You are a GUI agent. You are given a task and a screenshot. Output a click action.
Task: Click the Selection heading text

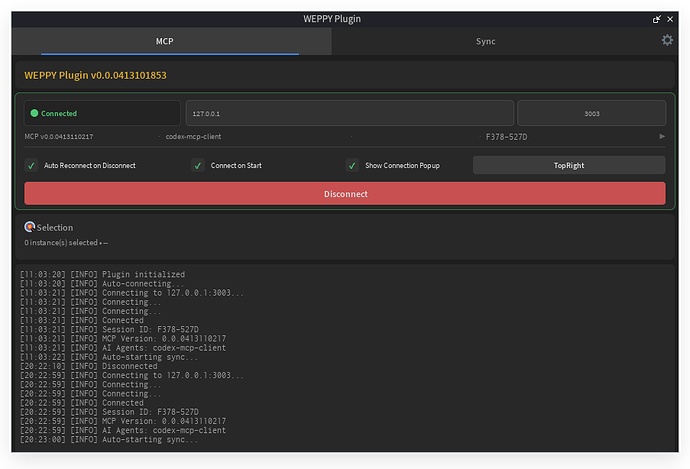pos(55,227)
